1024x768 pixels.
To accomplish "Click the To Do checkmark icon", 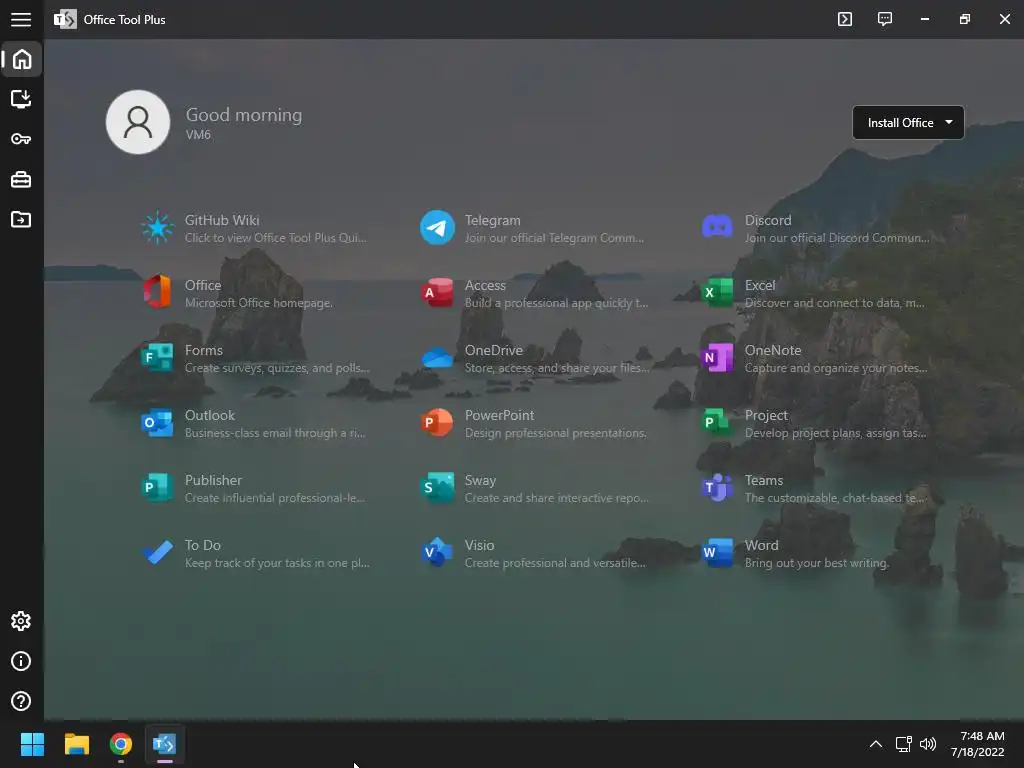I will click(x=157, y=552).
